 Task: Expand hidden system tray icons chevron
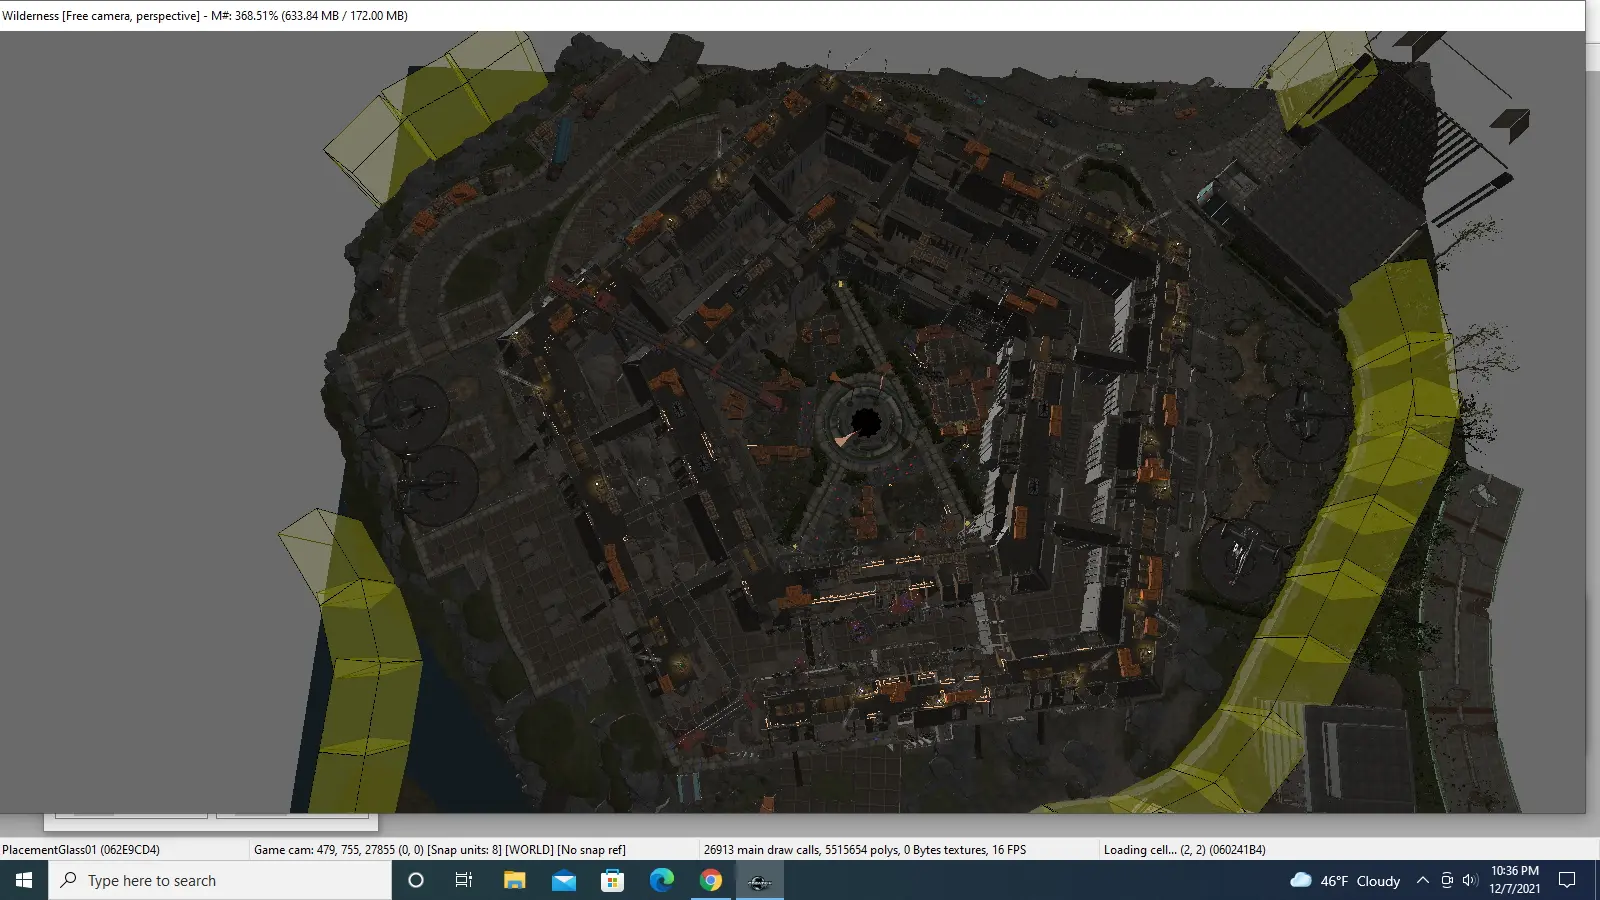point(1422,880)
